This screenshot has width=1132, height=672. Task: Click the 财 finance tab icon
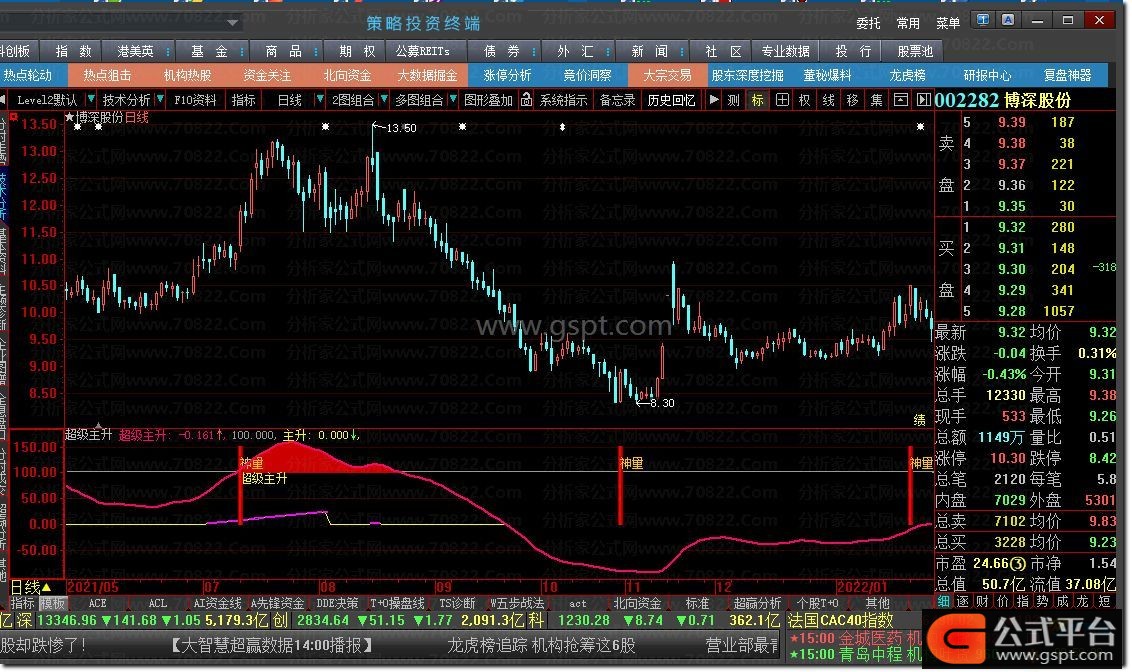tap(983, 601)
